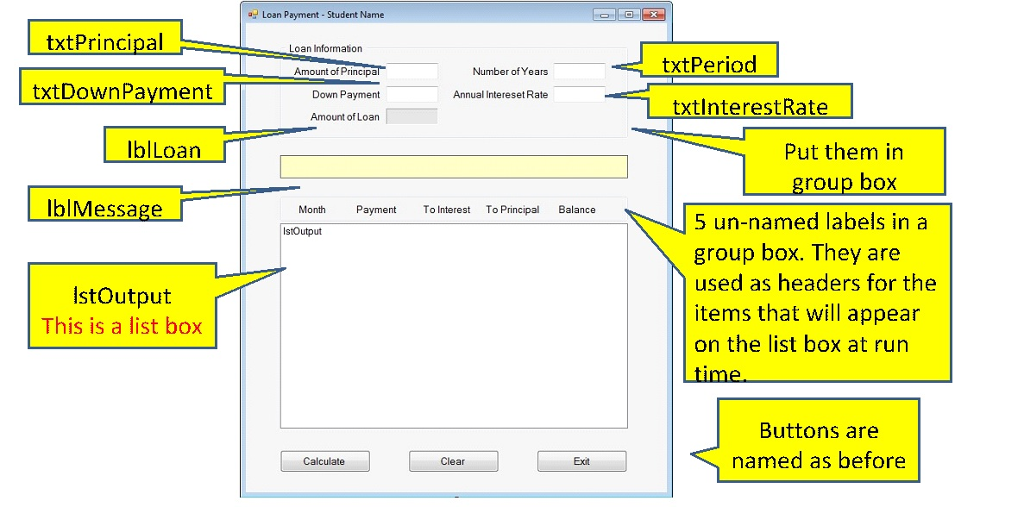The height and width of the screenshot is (507, 1024).
Task: Select the yellow message label area
Action: click(454, 167)
